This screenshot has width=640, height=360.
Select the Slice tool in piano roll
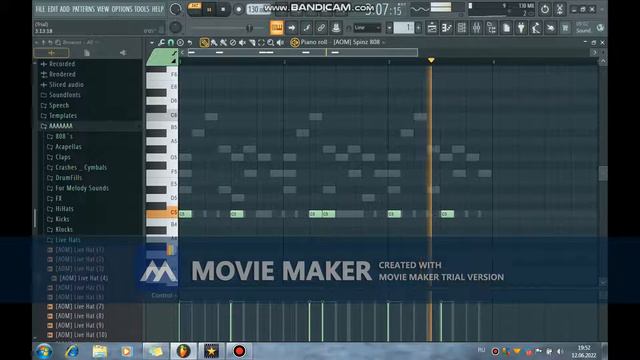(252, 42)
